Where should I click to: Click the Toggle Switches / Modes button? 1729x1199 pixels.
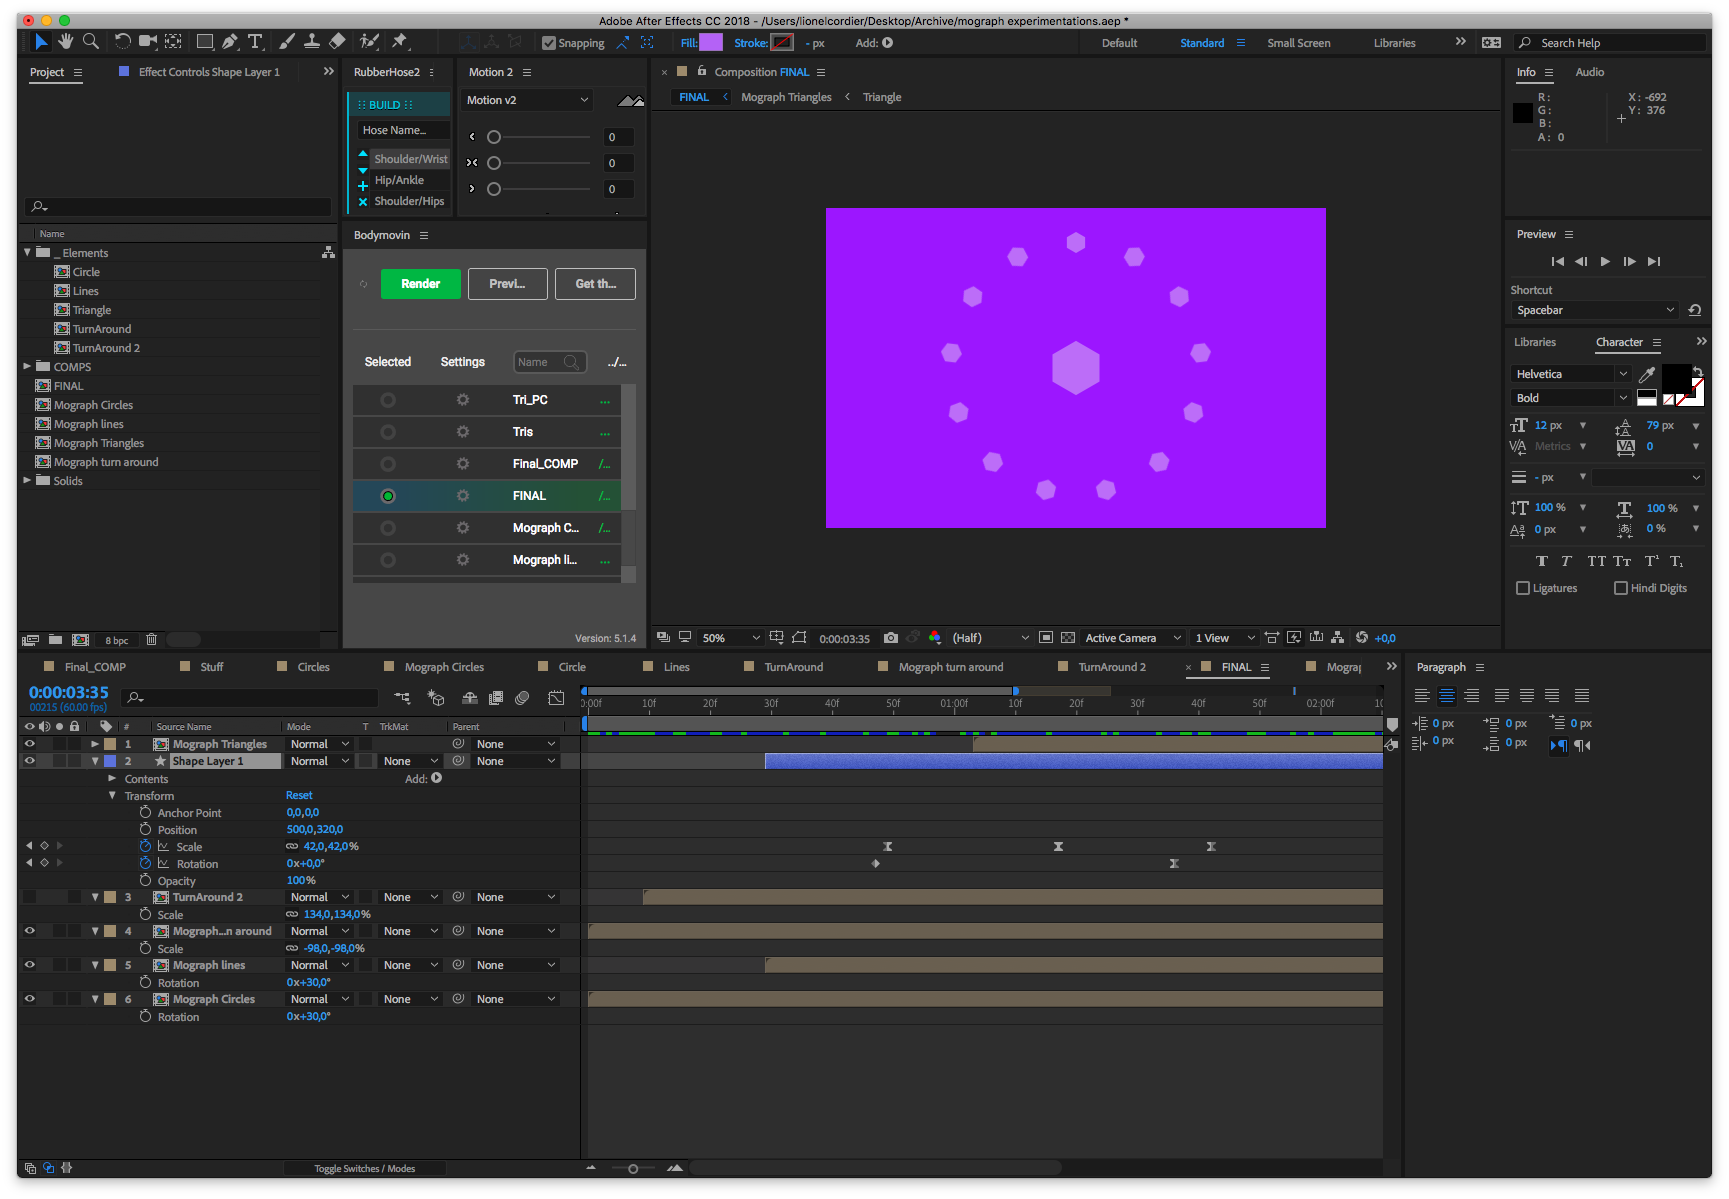point(364,1168)
